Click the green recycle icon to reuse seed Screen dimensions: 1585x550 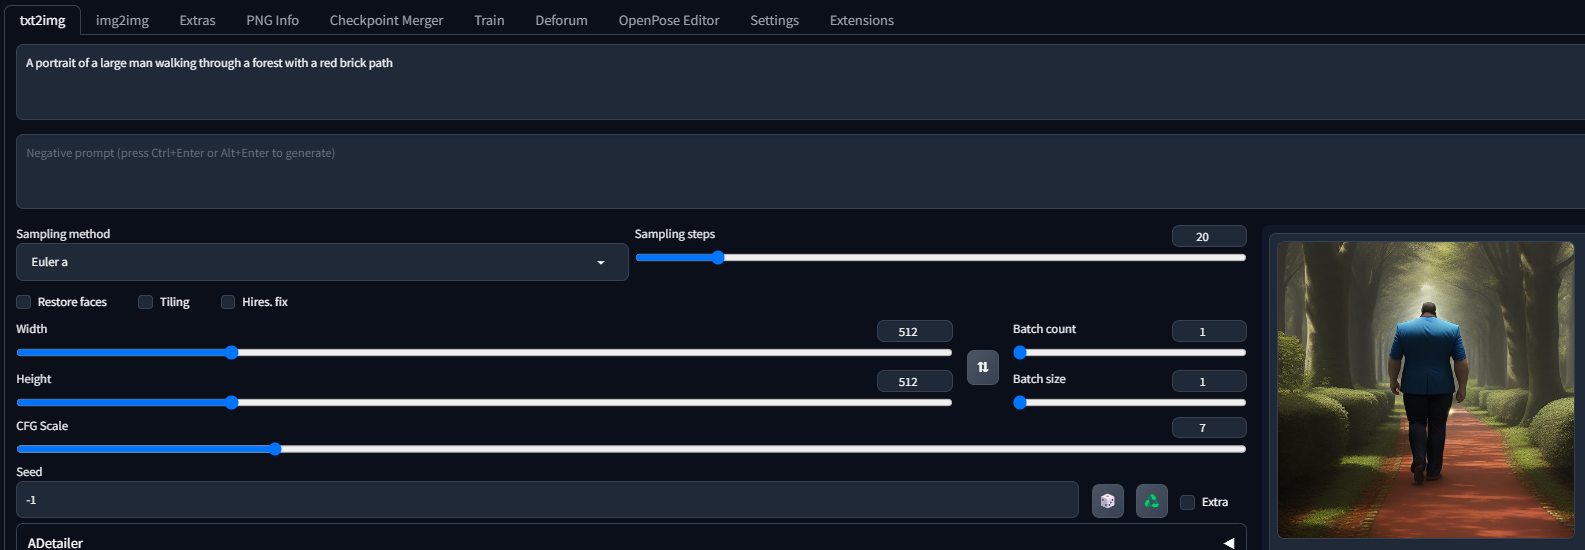coord(1152,501)
